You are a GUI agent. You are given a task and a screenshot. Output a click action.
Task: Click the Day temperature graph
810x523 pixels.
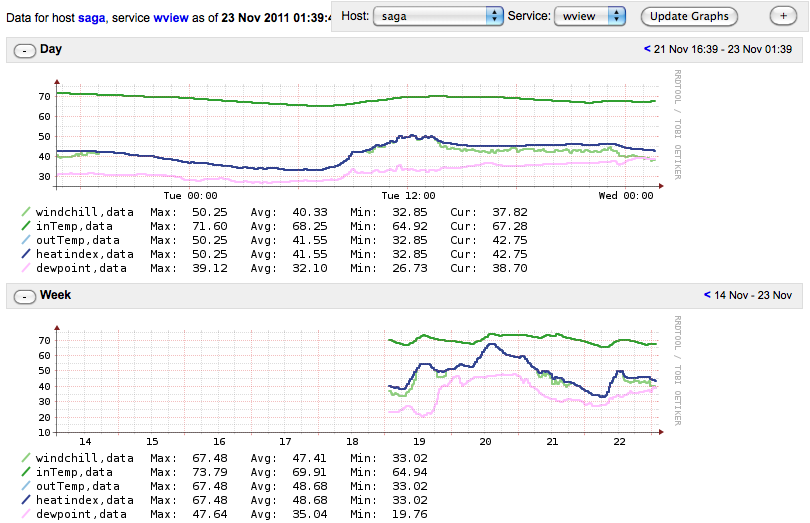coord(356,135)
